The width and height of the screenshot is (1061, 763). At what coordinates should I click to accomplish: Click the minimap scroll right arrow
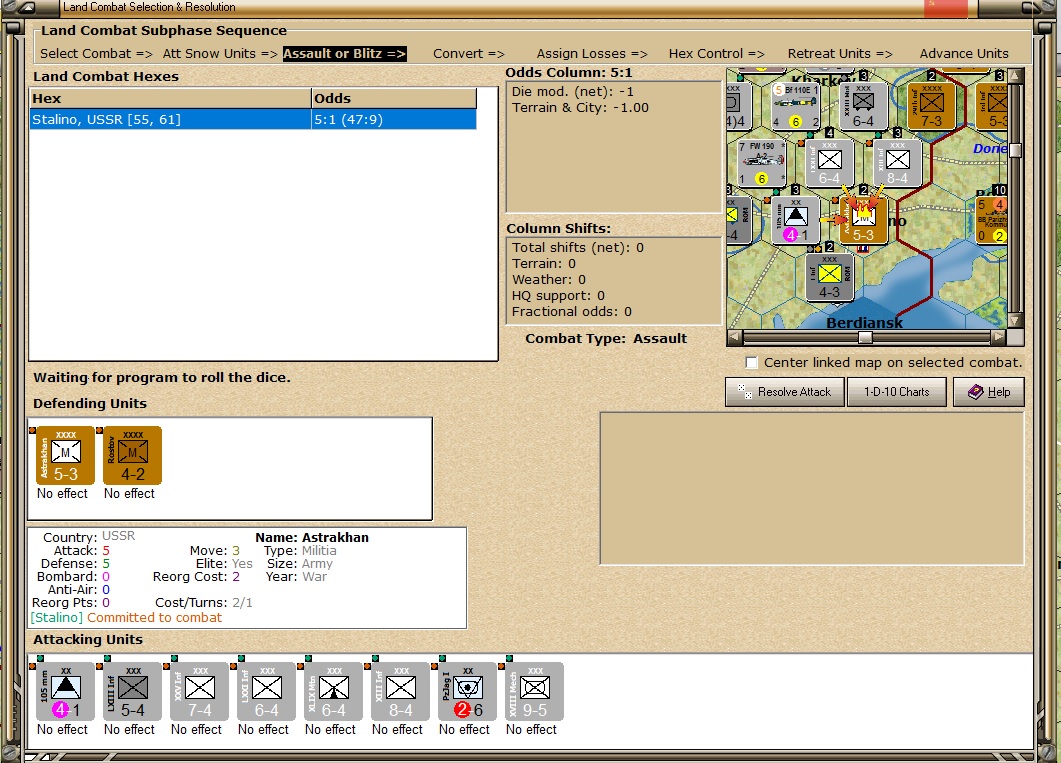tap(999, 337)
